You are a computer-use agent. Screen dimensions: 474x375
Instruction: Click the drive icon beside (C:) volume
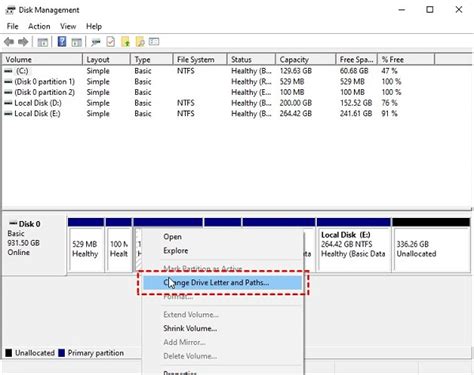tap(8, 71)
